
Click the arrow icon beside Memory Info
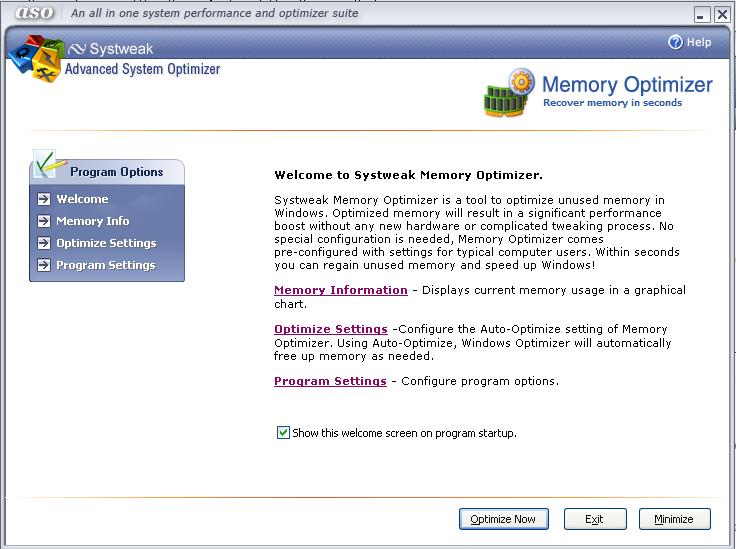tap(44, 221)
